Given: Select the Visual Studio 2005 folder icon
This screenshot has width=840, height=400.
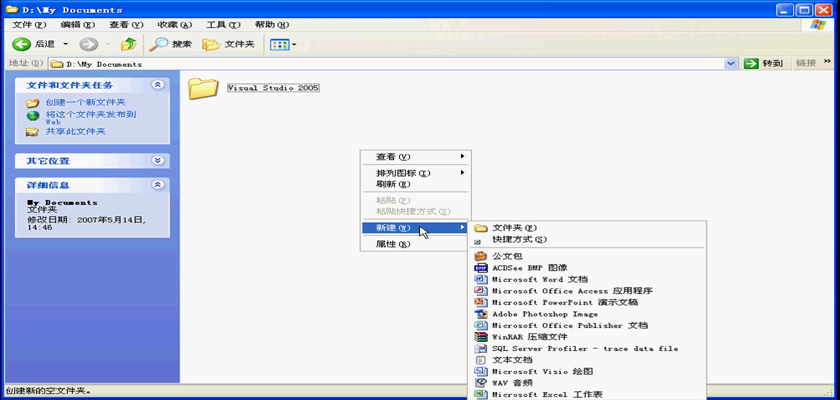Looking at the screenshot, I should click(x=204, y=88).
